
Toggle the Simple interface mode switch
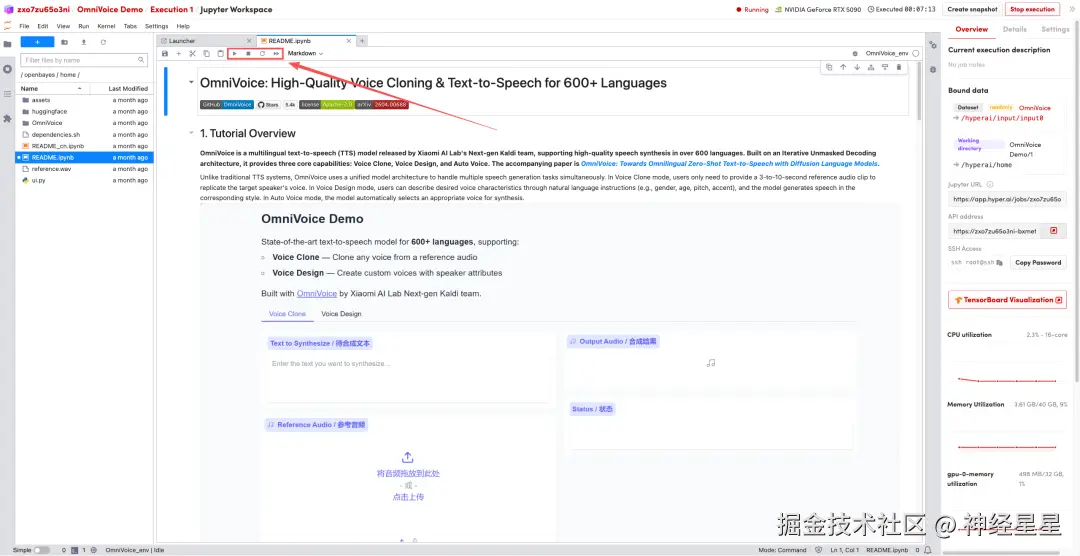pos(41,550)
